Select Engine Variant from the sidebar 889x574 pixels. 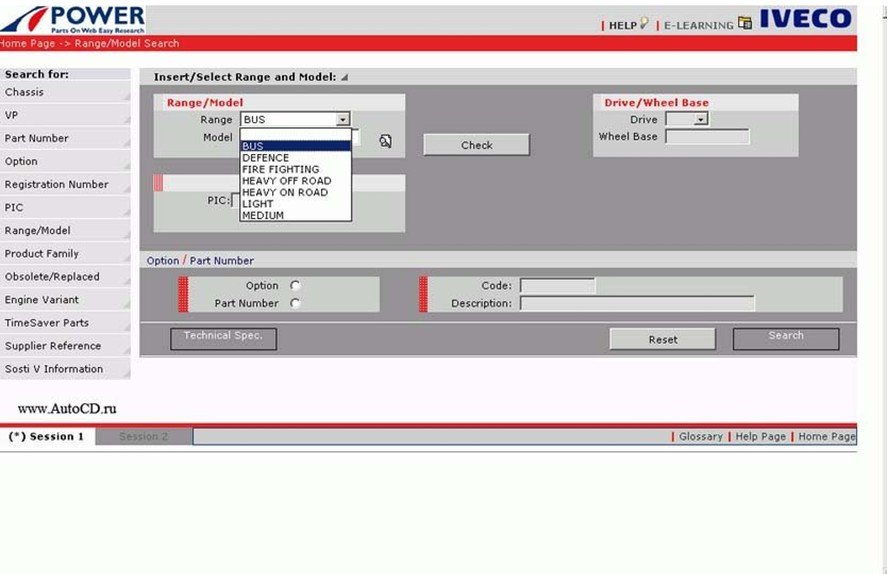41,300
